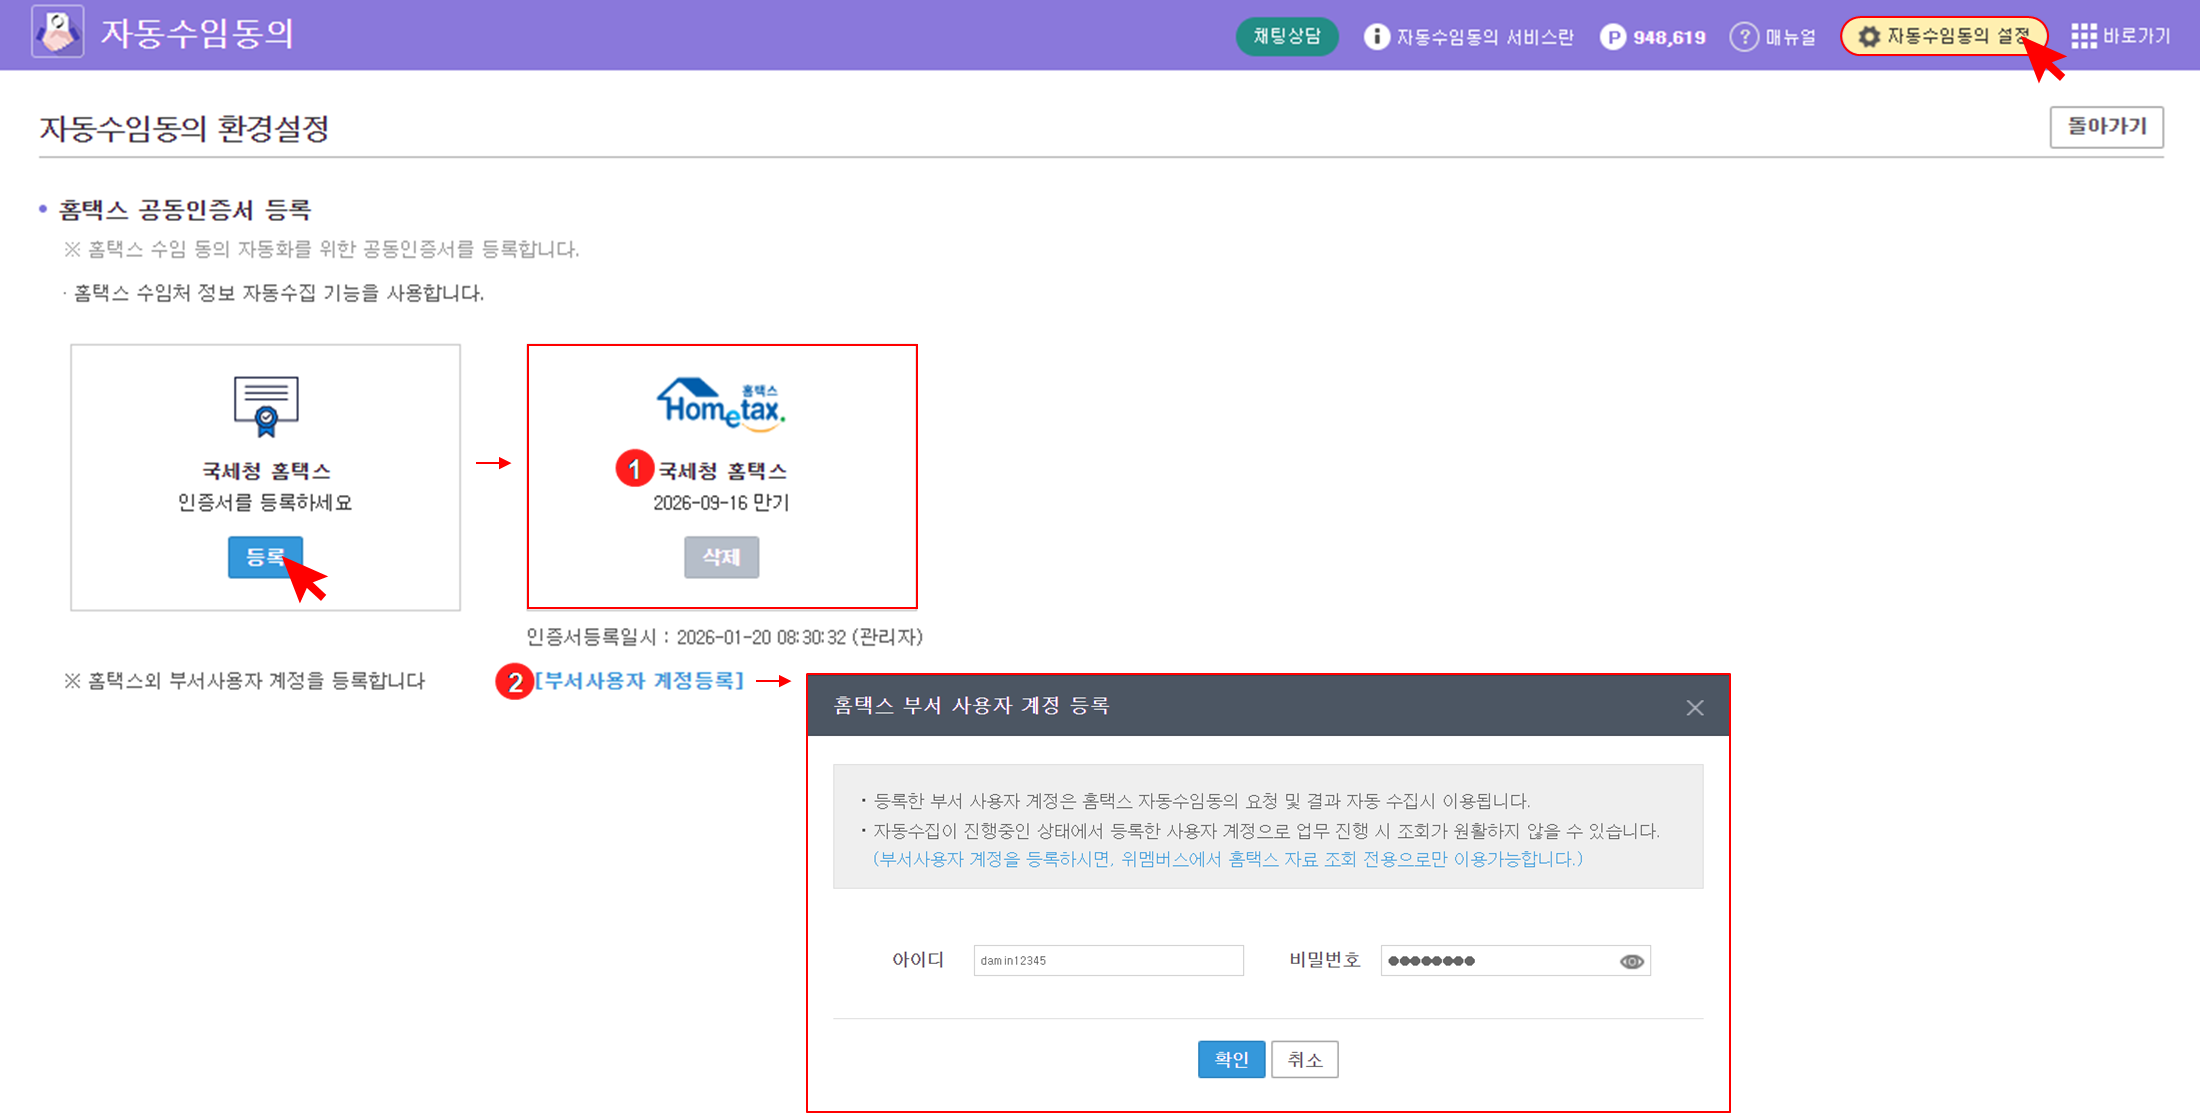2200x1113 pixels.
Task: Click the info icon for 자동수임동의 서비스란
Action: point(1376,37)
